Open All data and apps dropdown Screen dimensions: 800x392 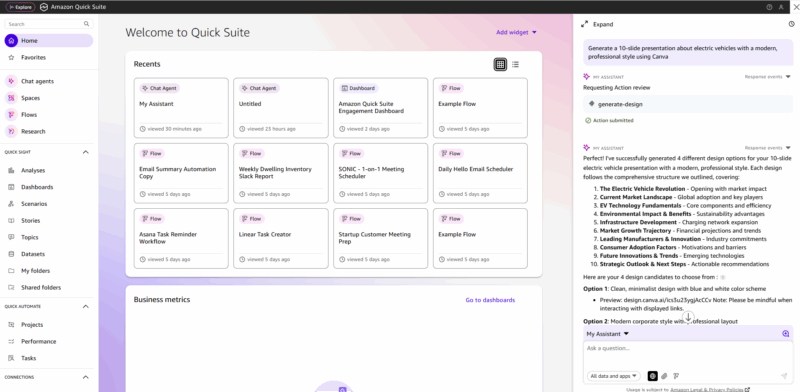coord(614,376)
